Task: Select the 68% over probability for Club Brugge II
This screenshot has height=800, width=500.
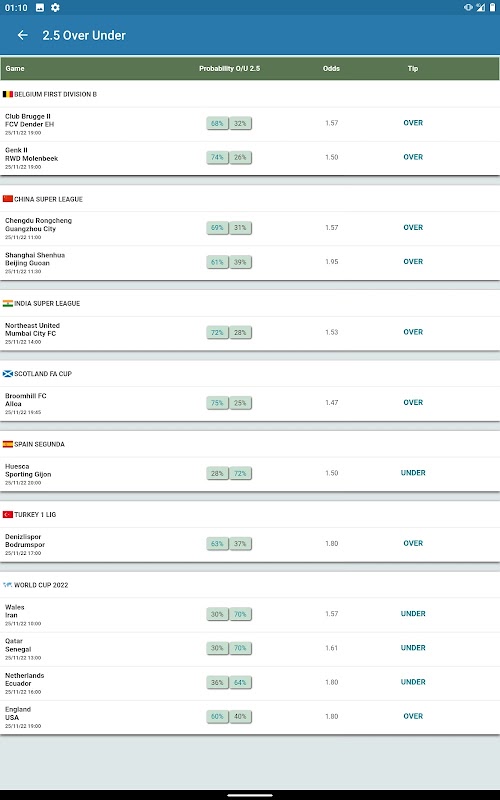Action: [x=217, y=123]
